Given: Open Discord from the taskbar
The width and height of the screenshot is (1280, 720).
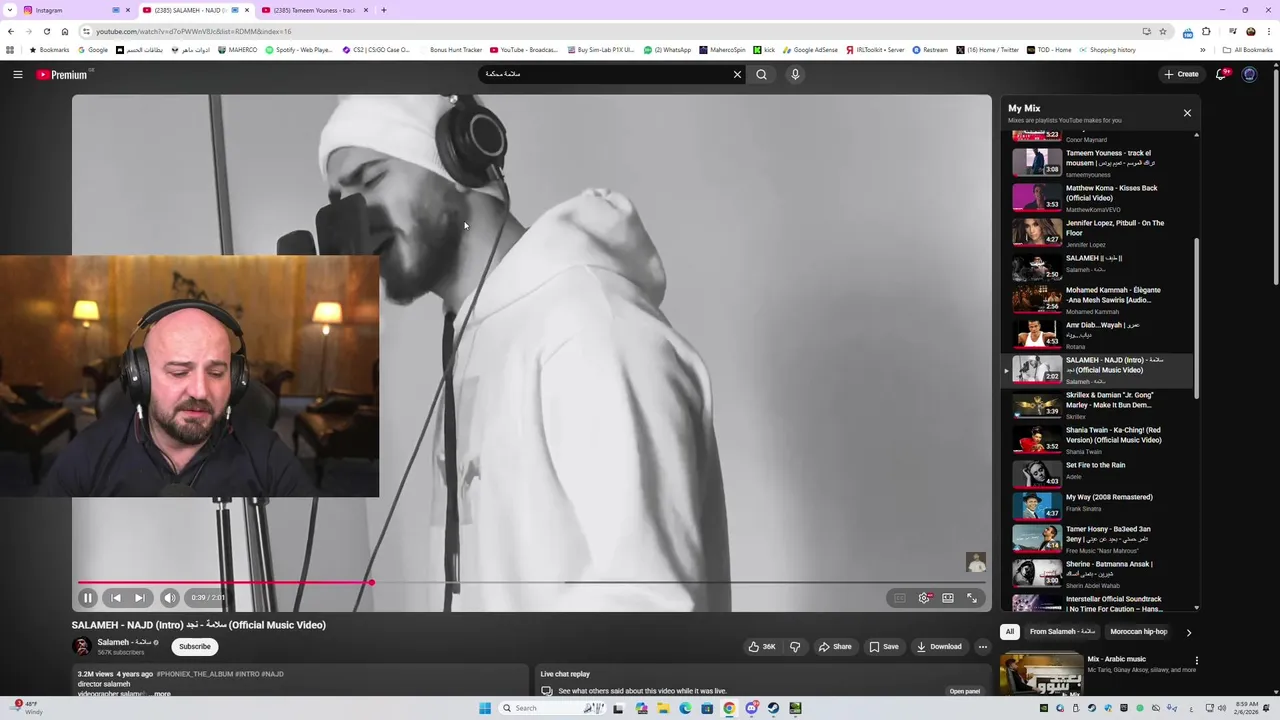Looking at the screenshot, I should (751, 708).
